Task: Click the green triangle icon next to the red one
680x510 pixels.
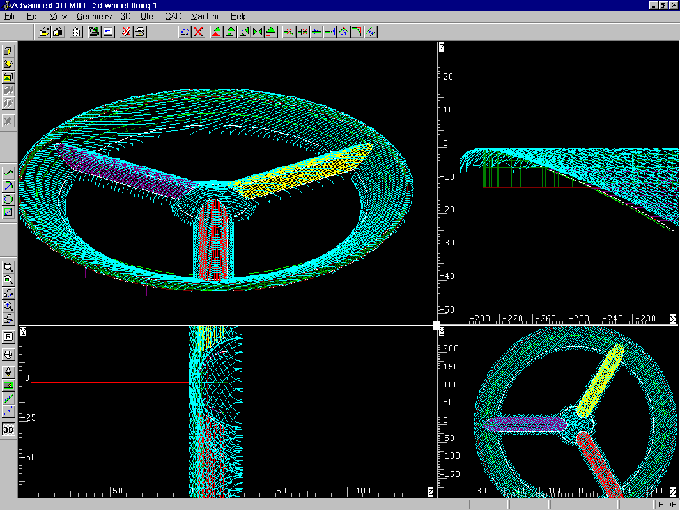Action: [230, 32]
